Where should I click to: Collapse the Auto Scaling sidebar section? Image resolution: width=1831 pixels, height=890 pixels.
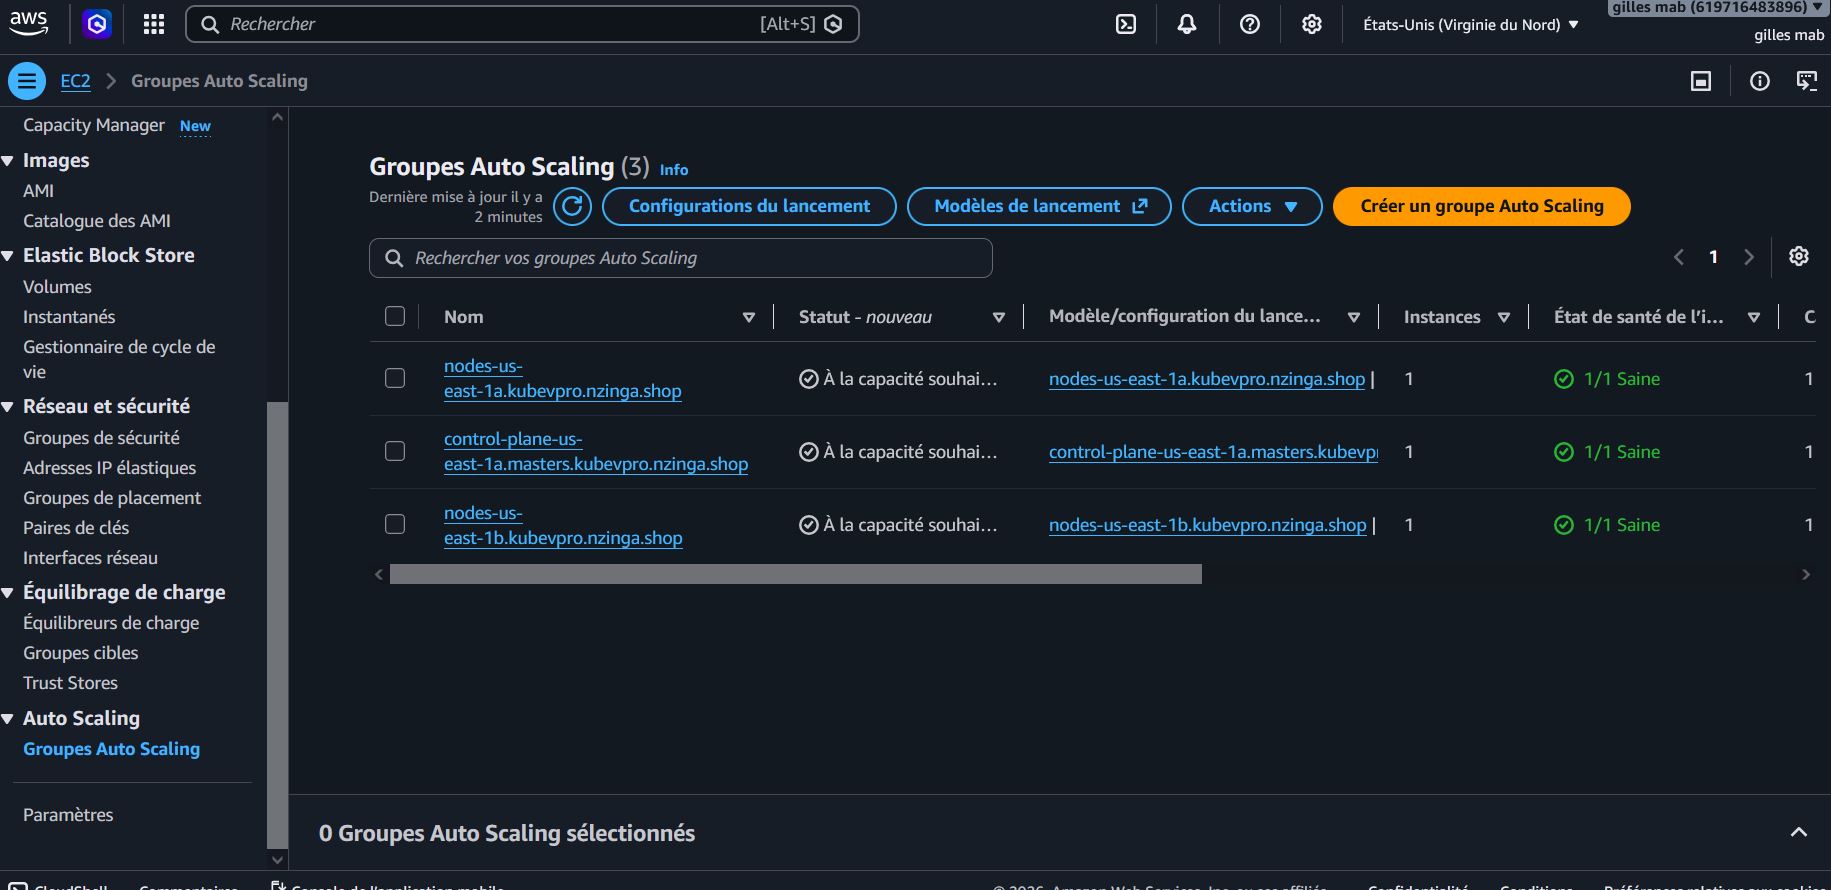[x=8, y=719]
